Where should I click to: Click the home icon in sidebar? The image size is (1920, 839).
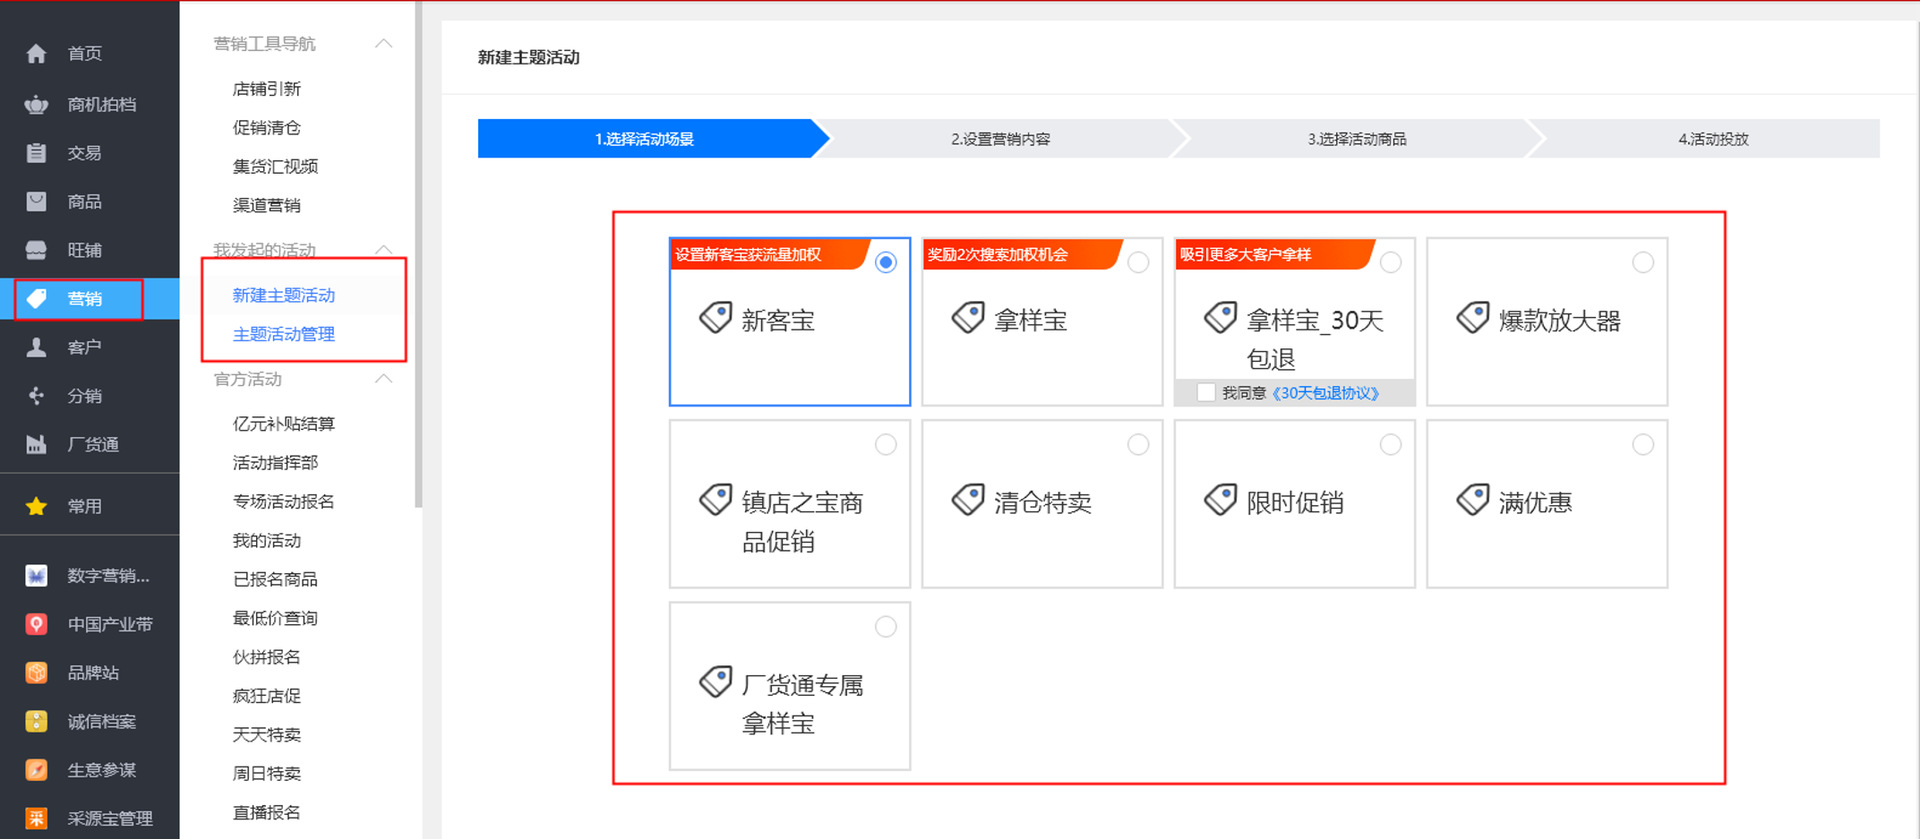pyautogui.click(x=36, y=54)
